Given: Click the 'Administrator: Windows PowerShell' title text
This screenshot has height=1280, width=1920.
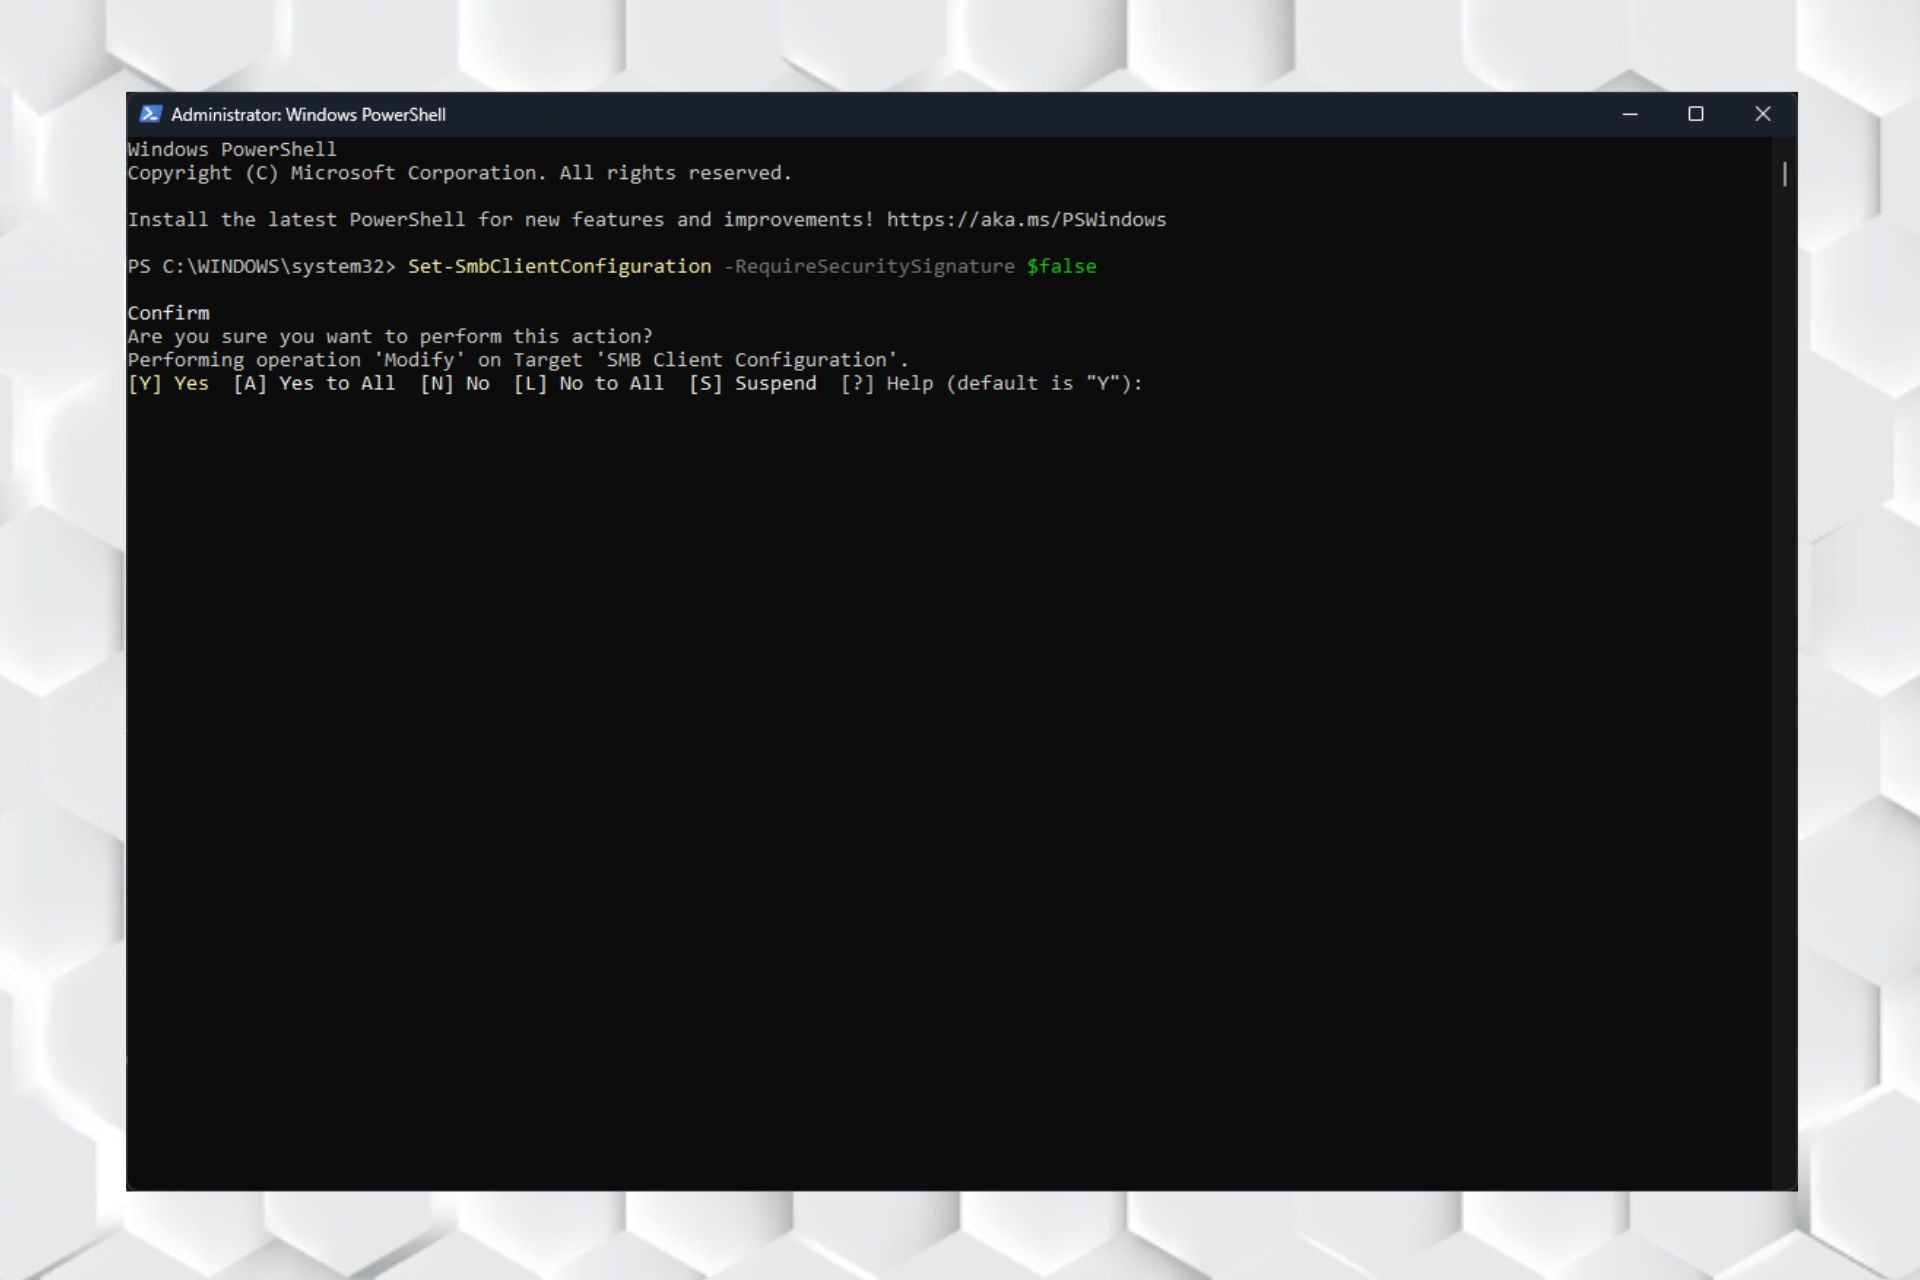Looking at the screenshot, I should tap(308, 115).
